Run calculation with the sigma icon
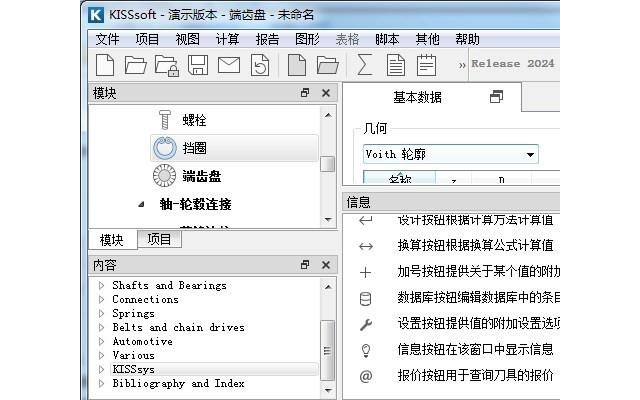This screenshot has height=400, width=640. pyautogui.click(x=364, y=65)
